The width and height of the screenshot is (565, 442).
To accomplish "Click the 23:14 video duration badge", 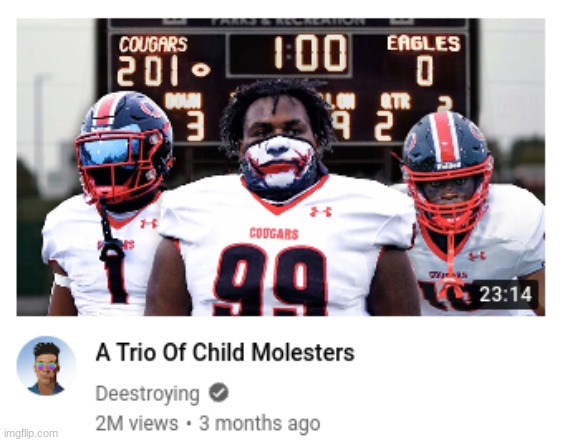I will pos(506,294).
